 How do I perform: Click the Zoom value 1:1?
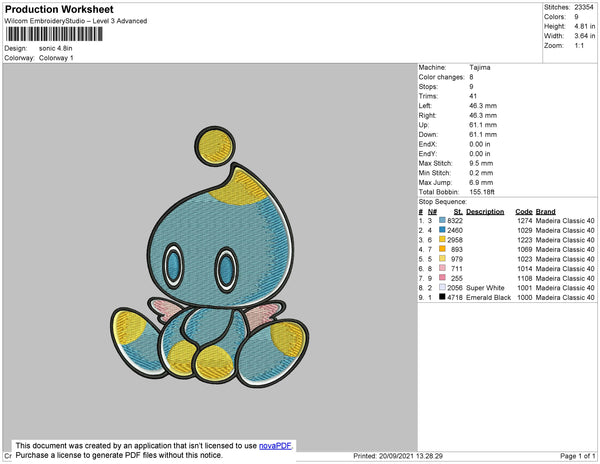(579, 46)
